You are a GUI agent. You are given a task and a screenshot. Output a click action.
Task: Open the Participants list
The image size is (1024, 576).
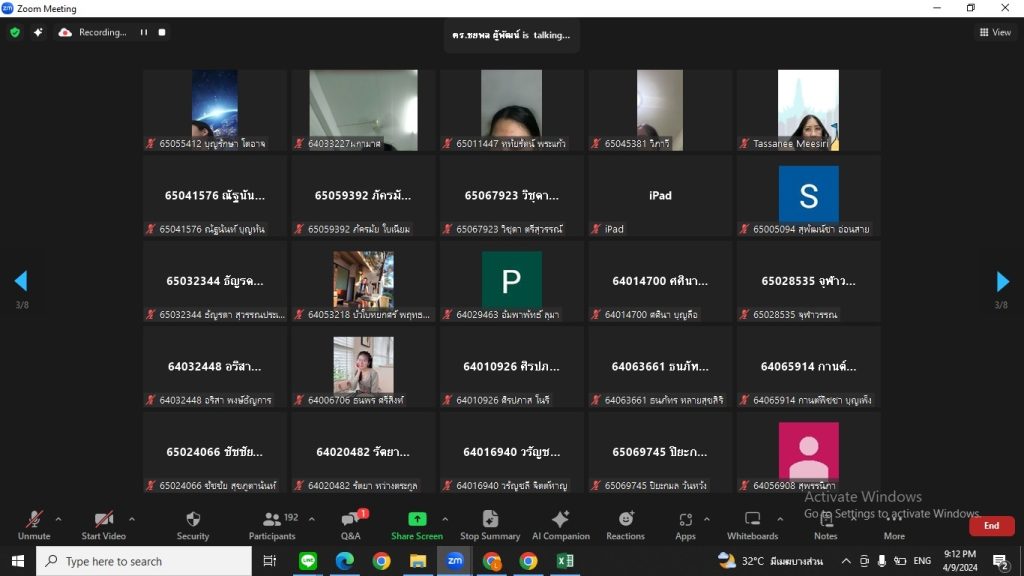point(272,525)
